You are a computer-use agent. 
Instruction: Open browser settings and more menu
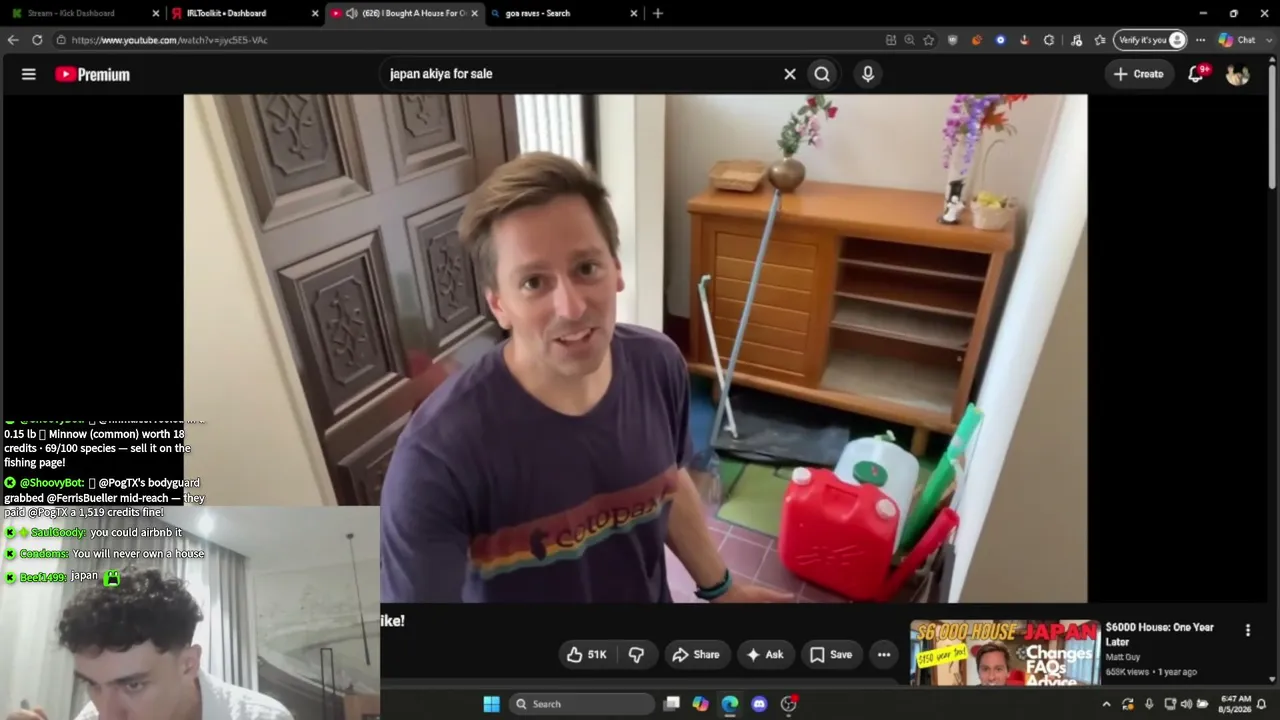click(x=1201, y=40)
